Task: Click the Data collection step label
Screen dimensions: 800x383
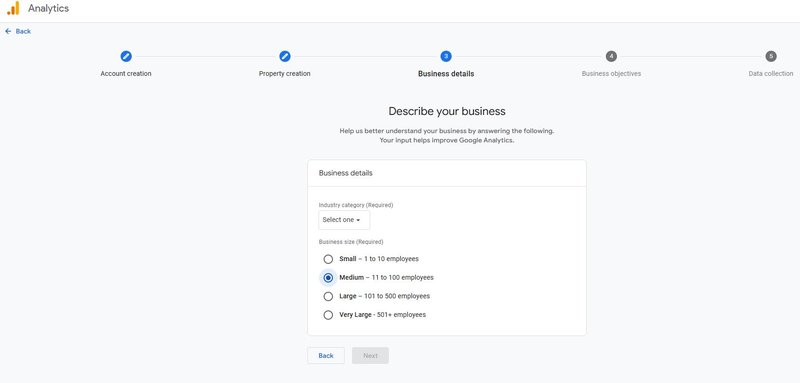Action: click(x=771, y=73)
